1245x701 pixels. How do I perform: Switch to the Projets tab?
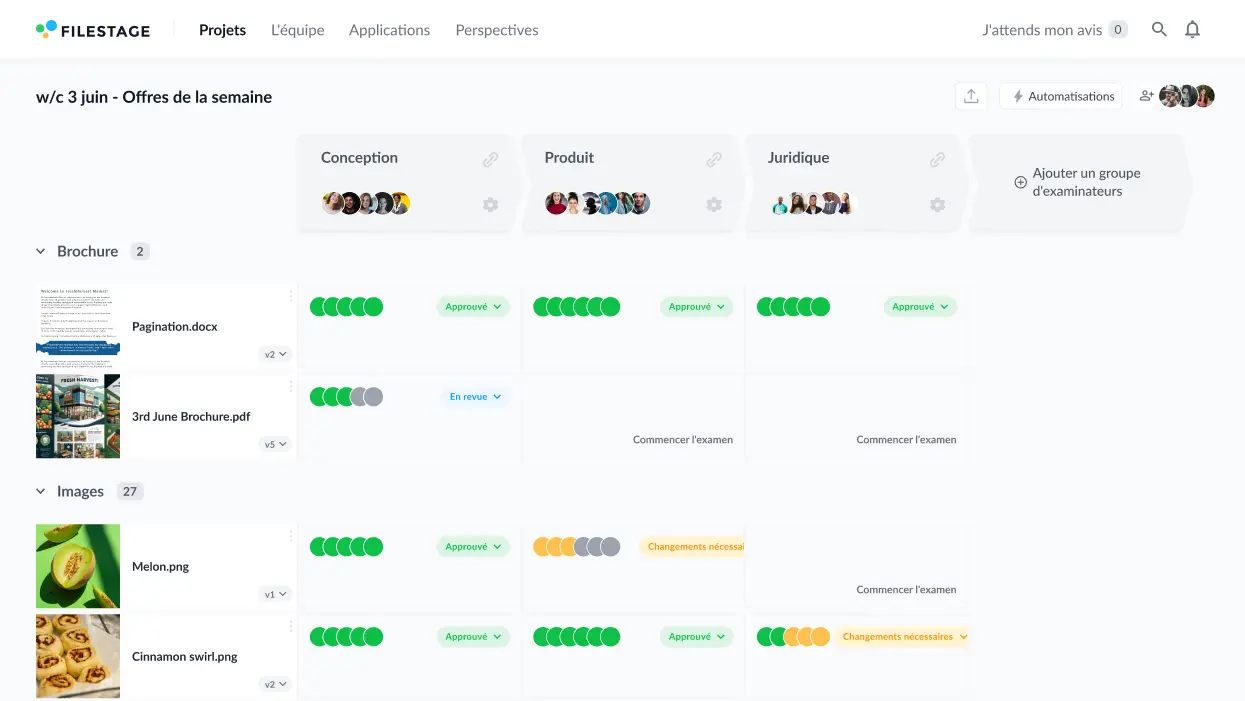pyautogui.click(x=222, y=30)
